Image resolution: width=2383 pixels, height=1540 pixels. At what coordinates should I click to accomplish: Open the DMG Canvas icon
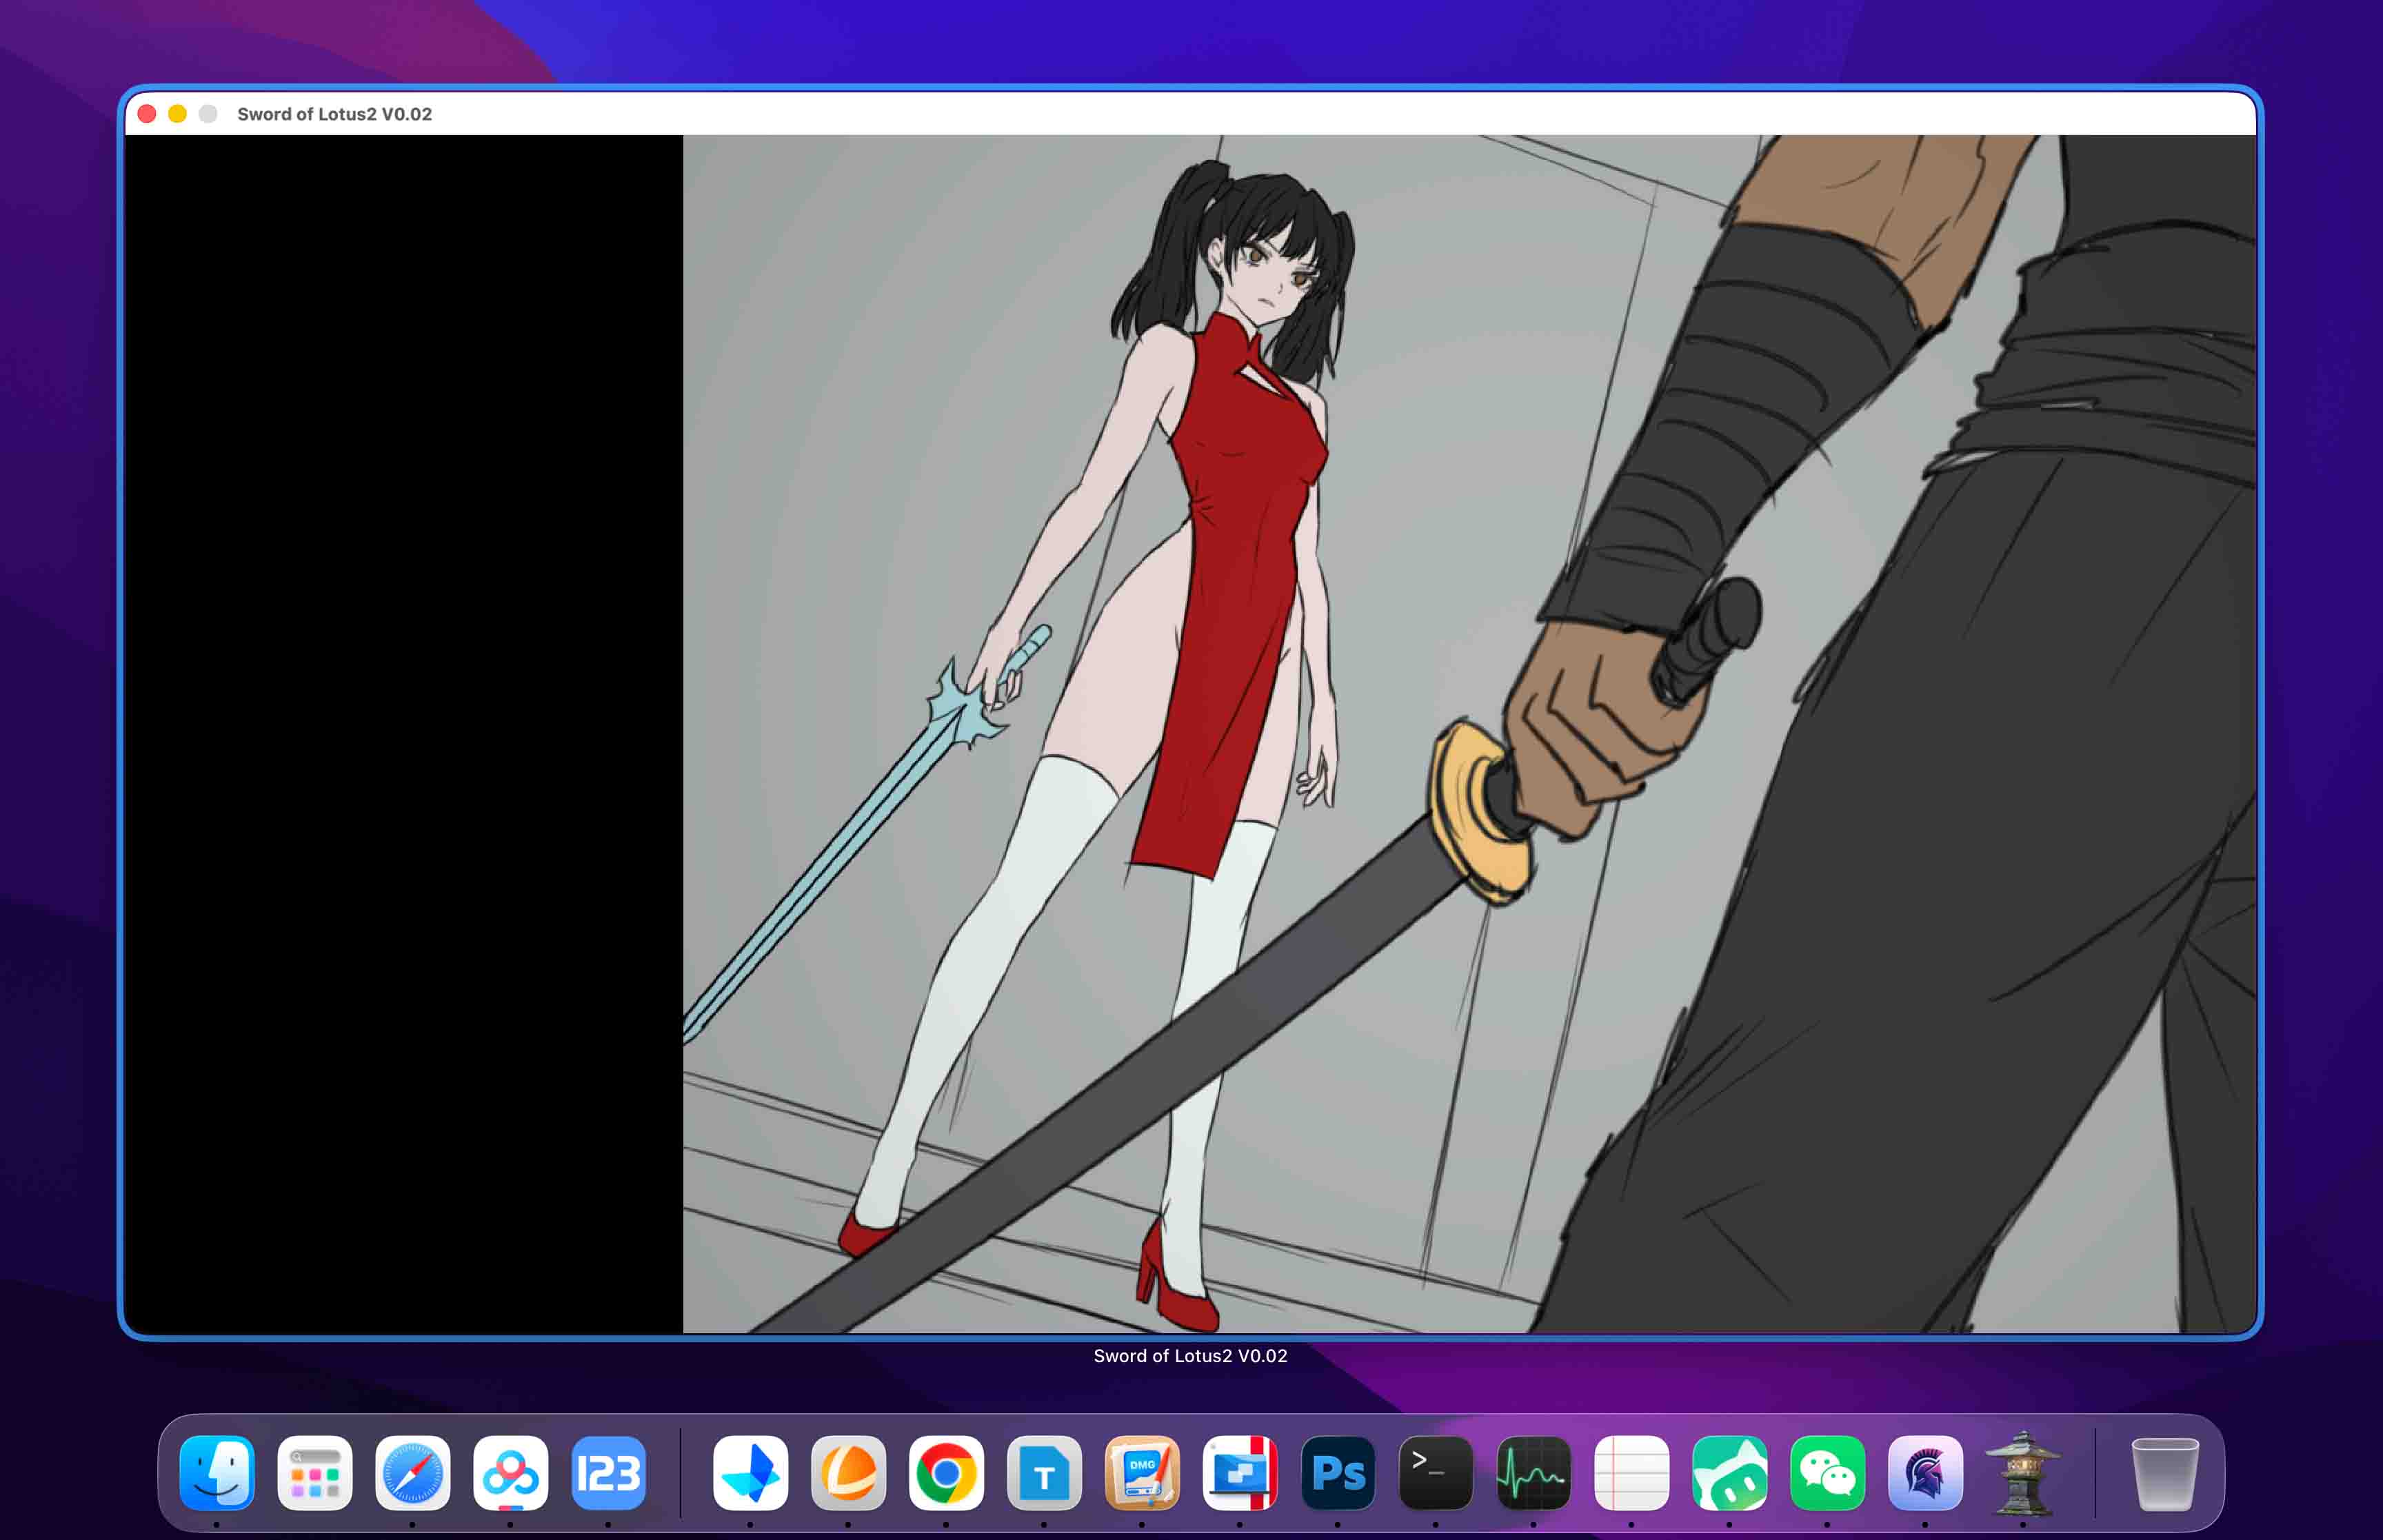pos(1142,1472)
